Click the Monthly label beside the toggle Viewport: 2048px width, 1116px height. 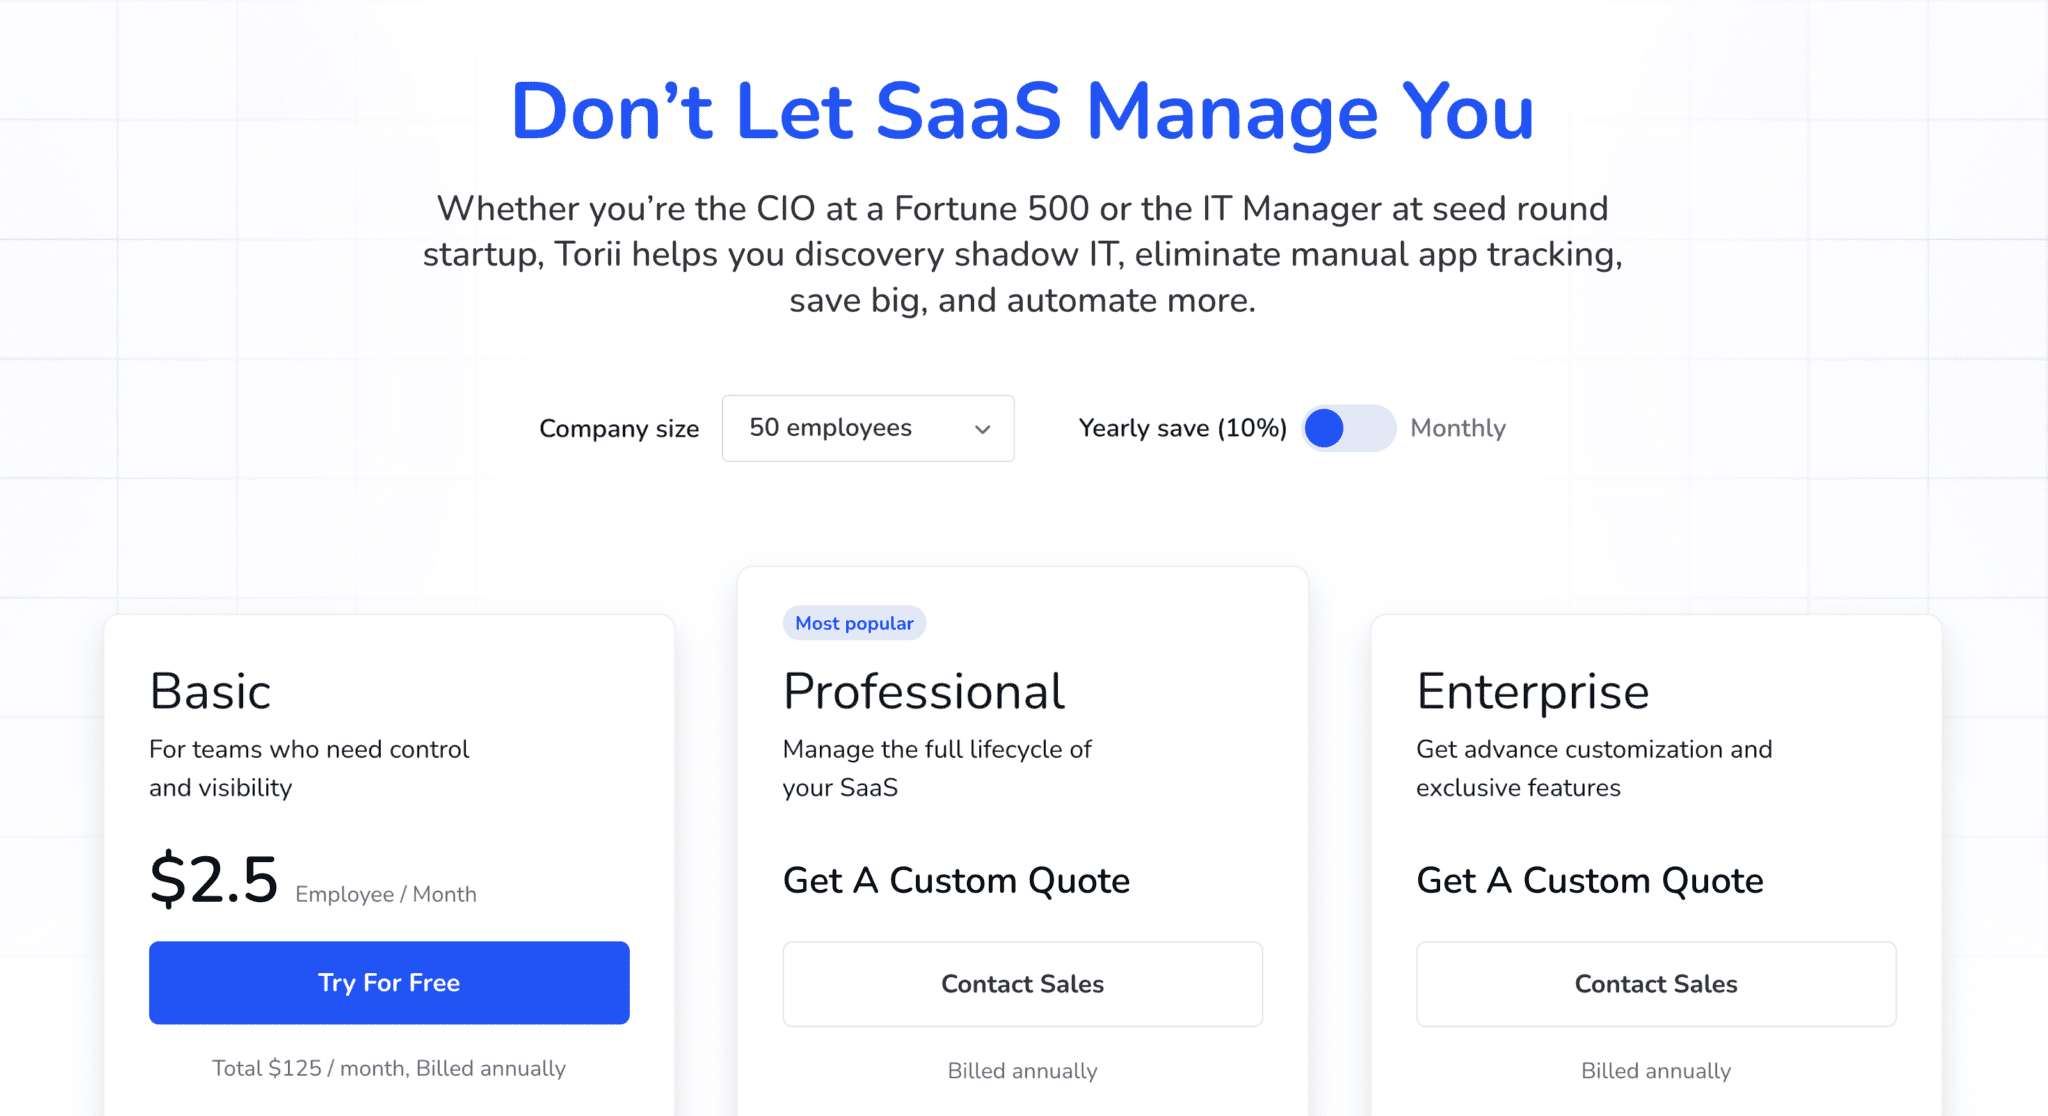tap(1458, 428)
